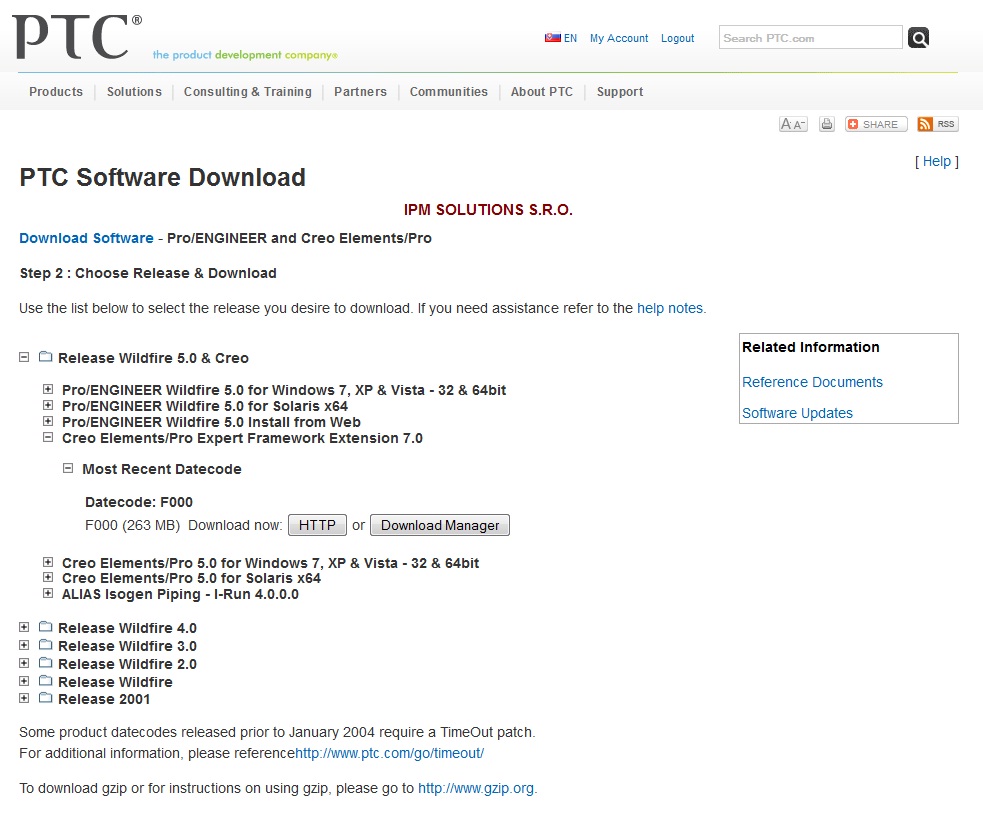The image size is (983, 815).
Task: Click the Logout link
Action: (x=678, y=38)
